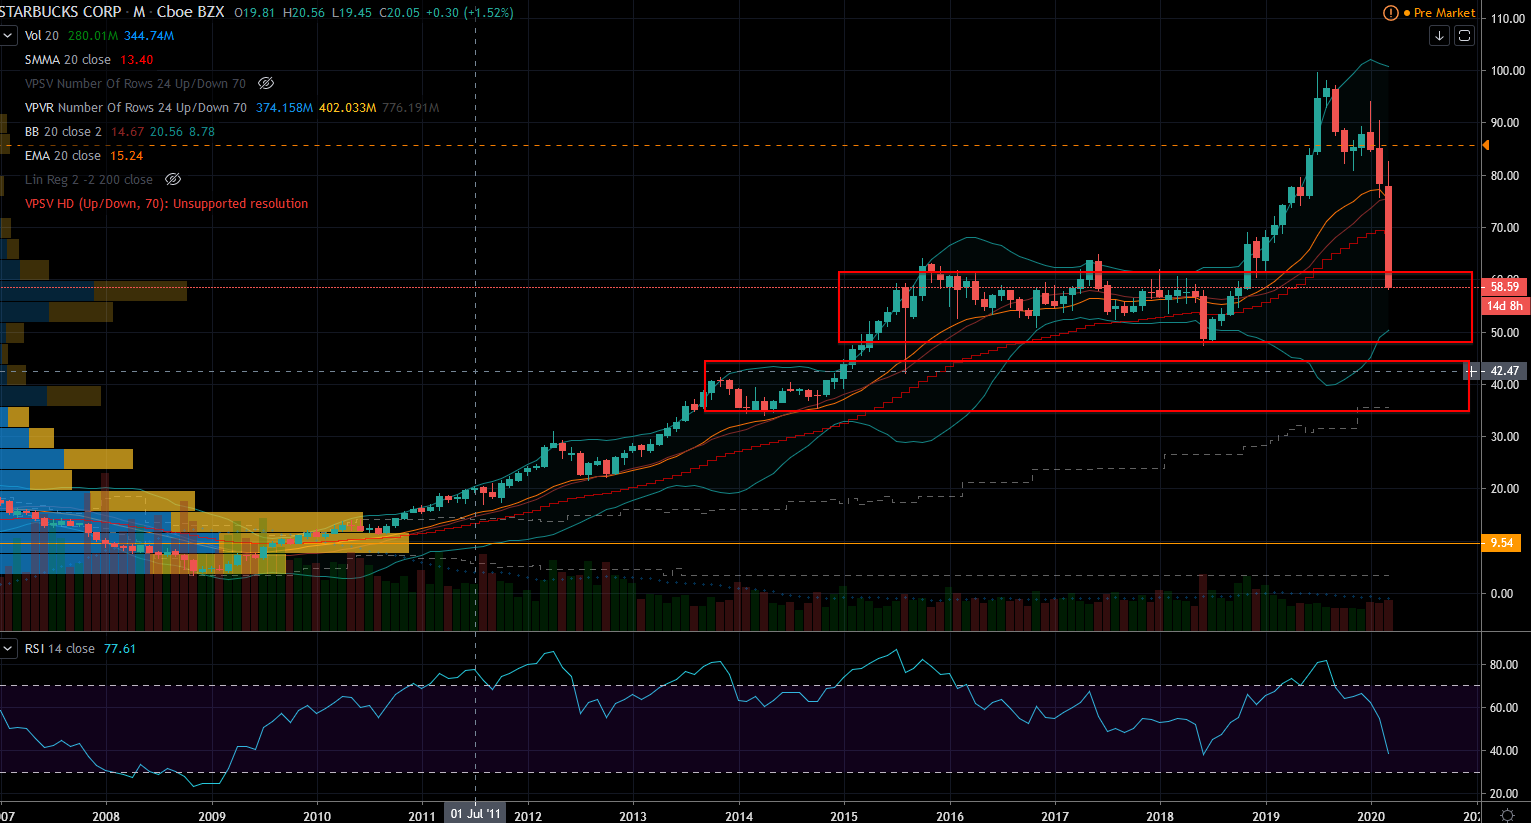The height and width of the screenshot is (823, 1531).
Task: Click the 14d 8h countdown label
Action: pos(1504,306)
